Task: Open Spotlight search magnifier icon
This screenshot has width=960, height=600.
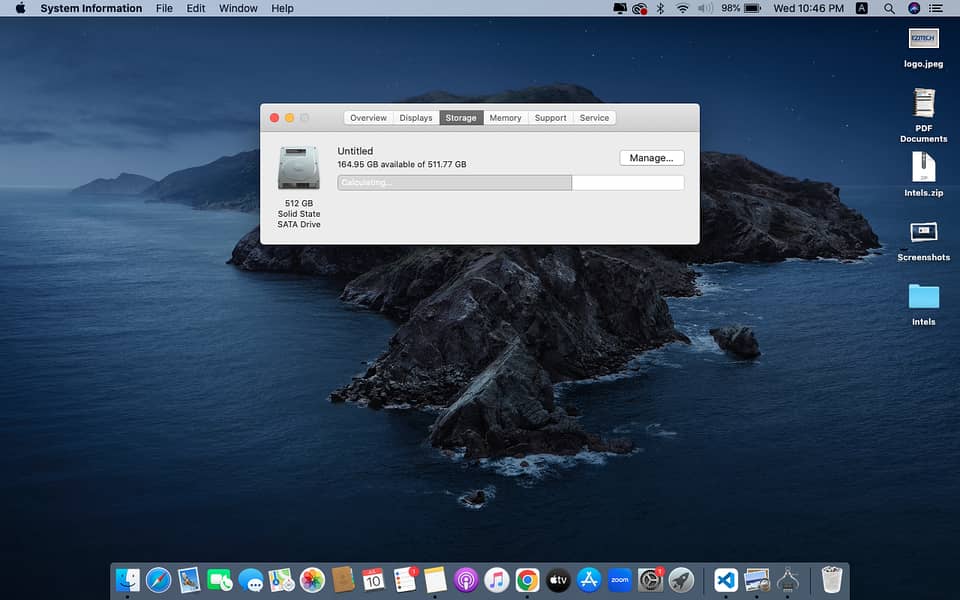Action: (x=889, y=8)
